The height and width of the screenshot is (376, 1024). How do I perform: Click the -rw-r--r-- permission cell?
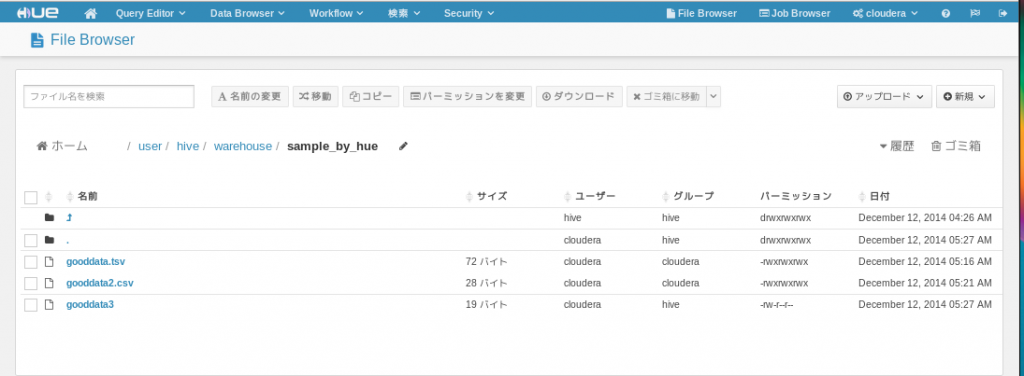pos(777,305)
